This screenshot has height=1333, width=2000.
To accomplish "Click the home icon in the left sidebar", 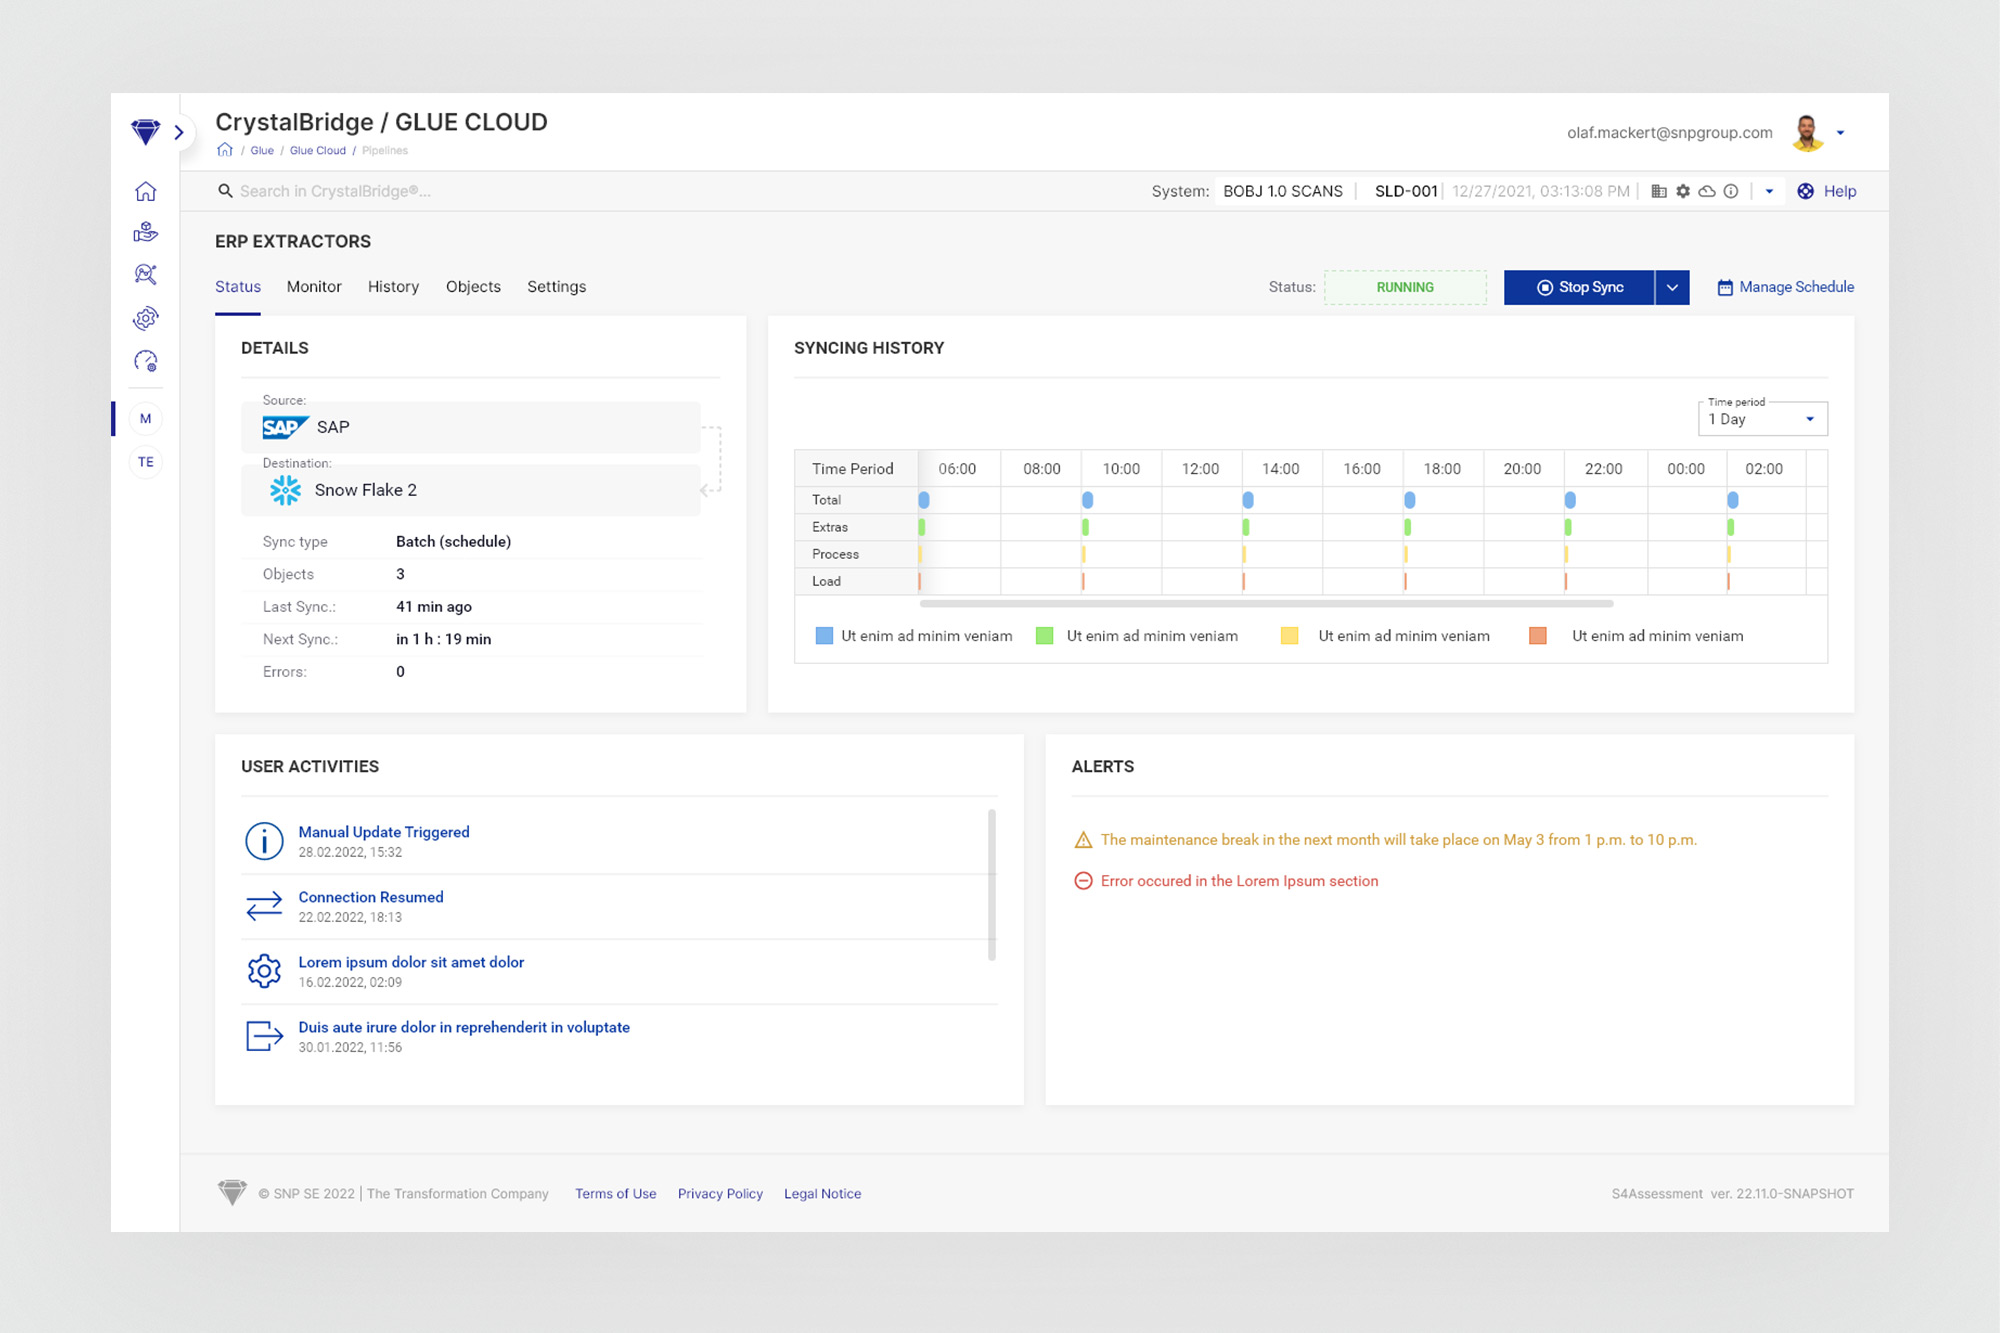I will pos(146,191).
